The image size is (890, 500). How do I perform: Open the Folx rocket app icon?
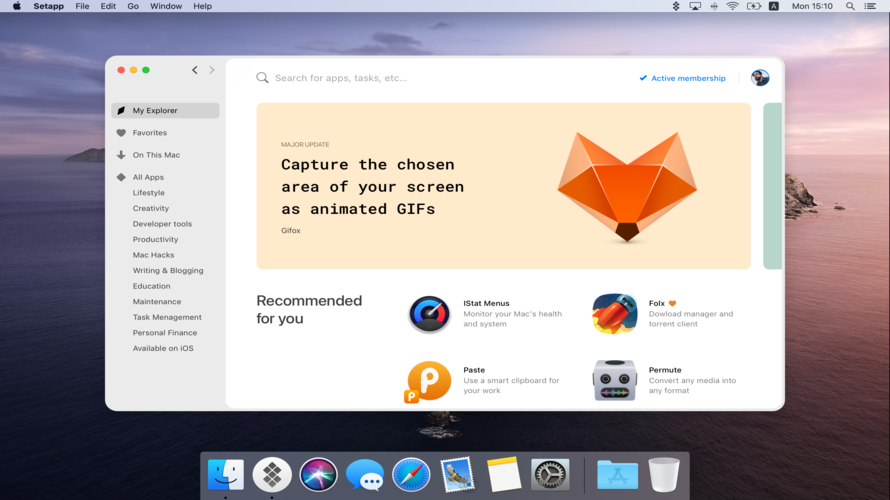(x=615, y=314)
